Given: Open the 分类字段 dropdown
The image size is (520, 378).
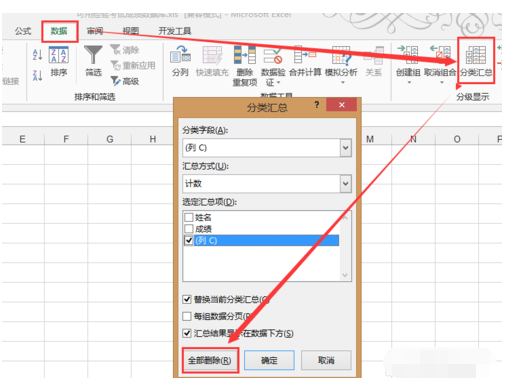Looking at the screenshot, I should pos(346,148).
